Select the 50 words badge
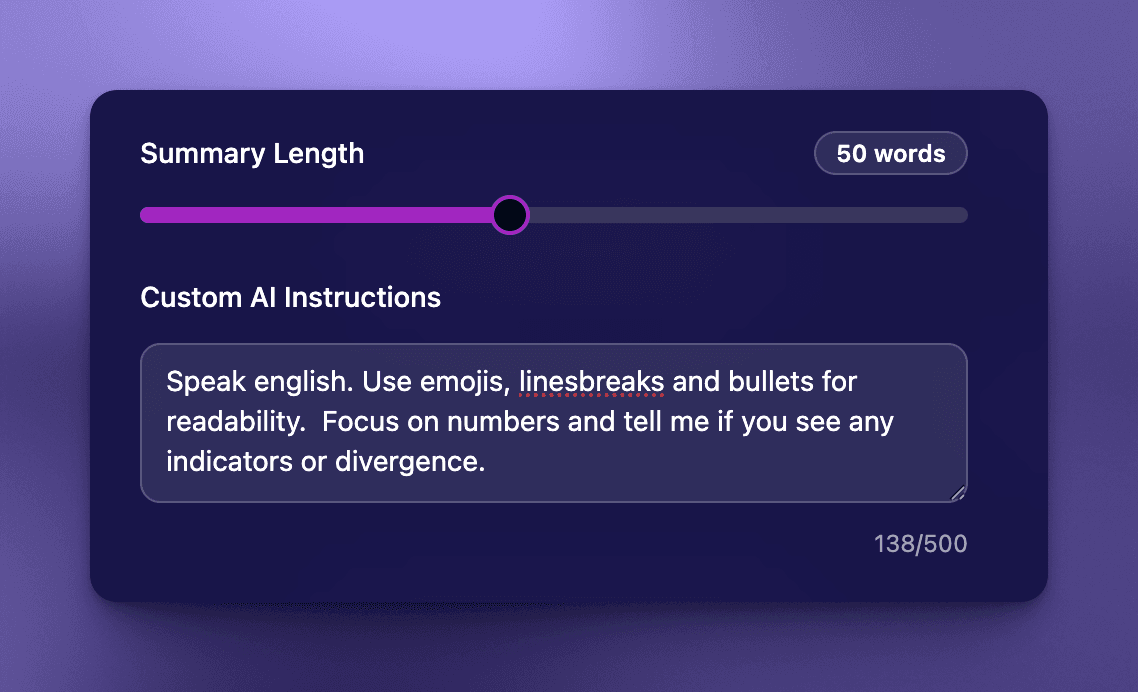Screen dimensions: 1138x692 click(890, 153)
